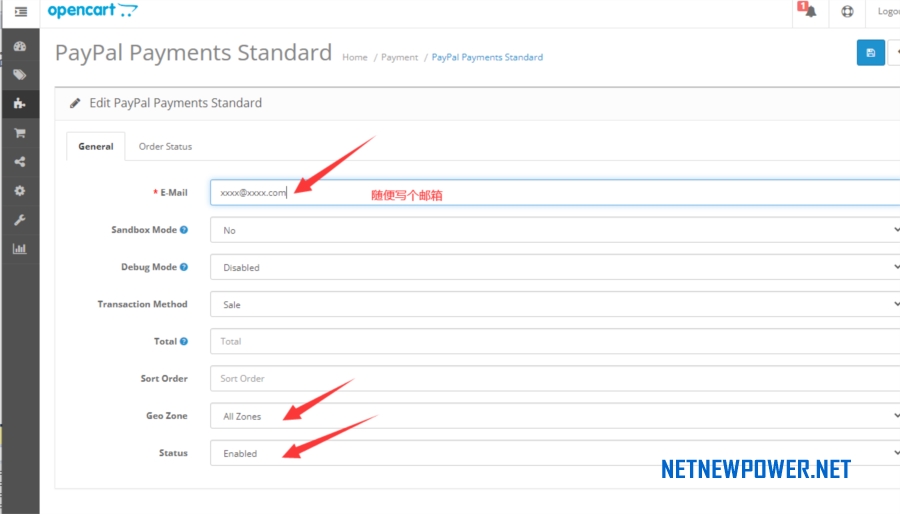This screenshot has height=514, width=900.
Task: Toggle the sidebar menu hamburger icon
Action: coord(21,11)
